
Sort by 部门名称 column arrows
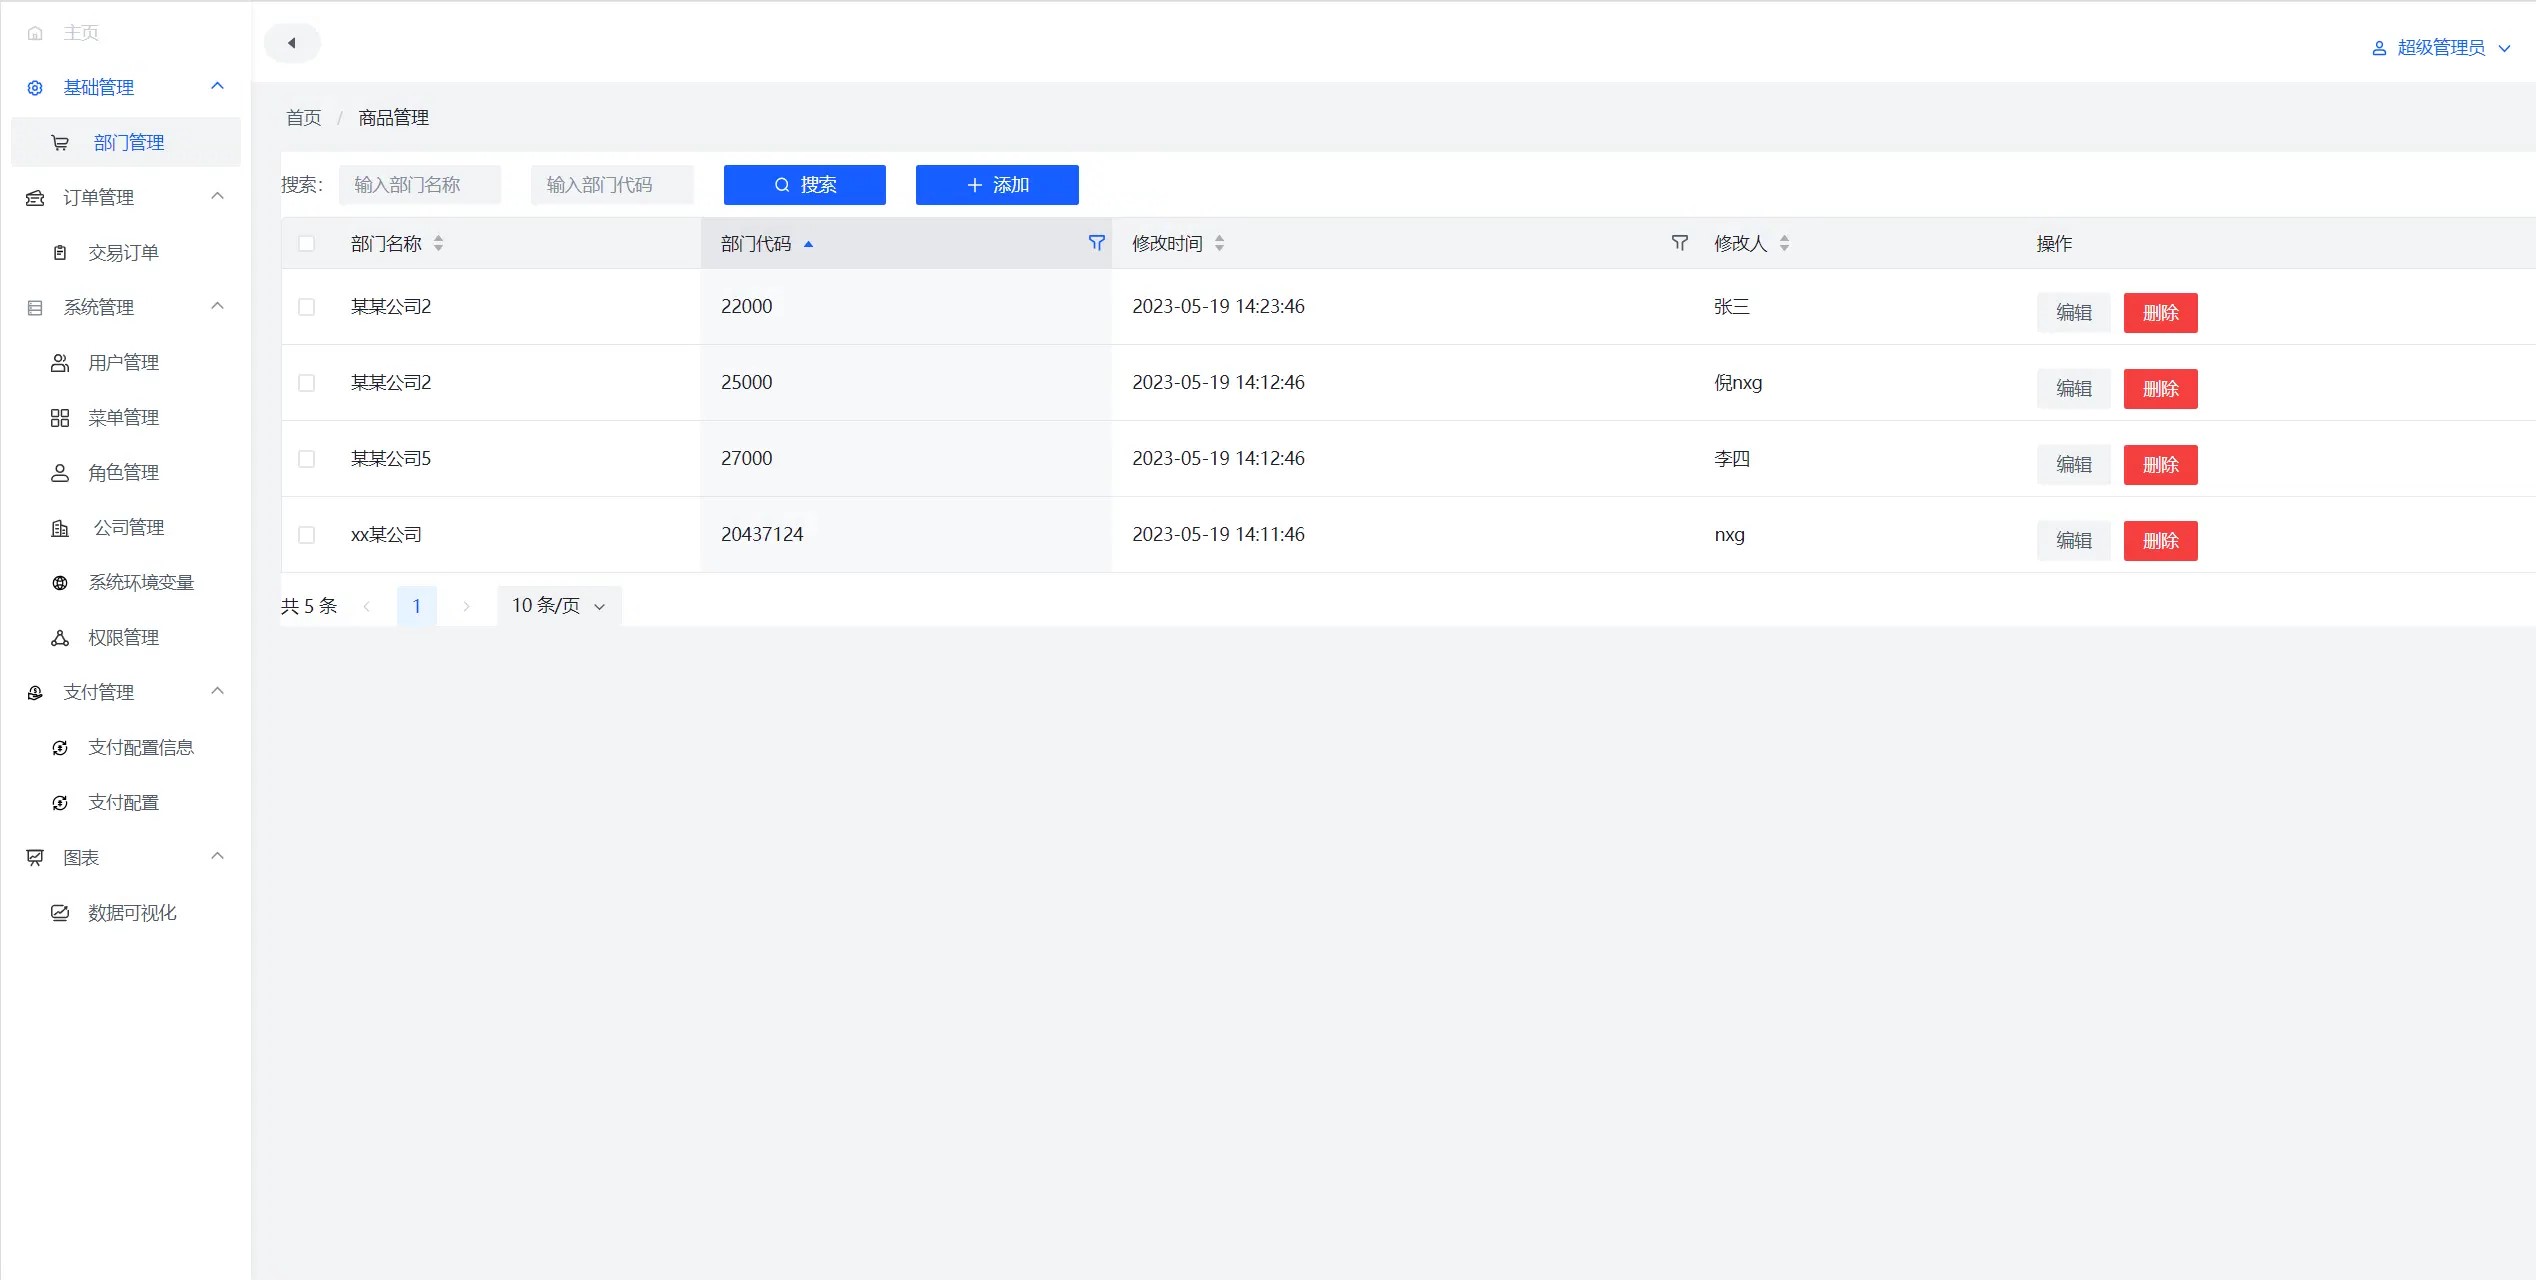[x=438, y=243]
